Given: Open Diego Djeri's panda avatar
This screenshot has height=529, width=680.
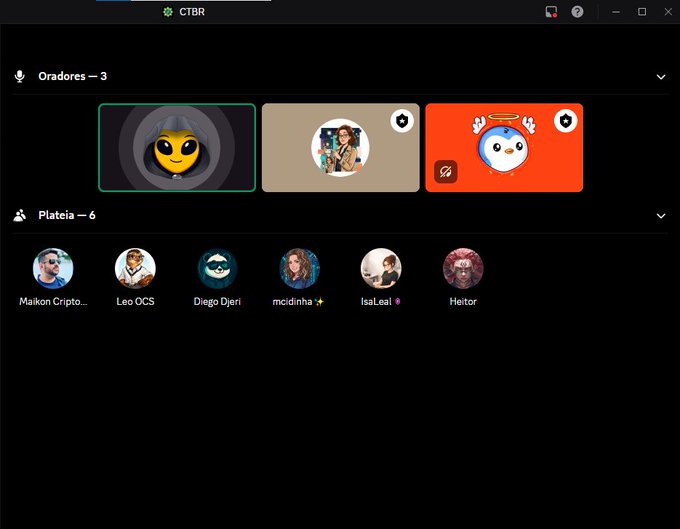Looking at the screenshot, I should tap(217, 268).
